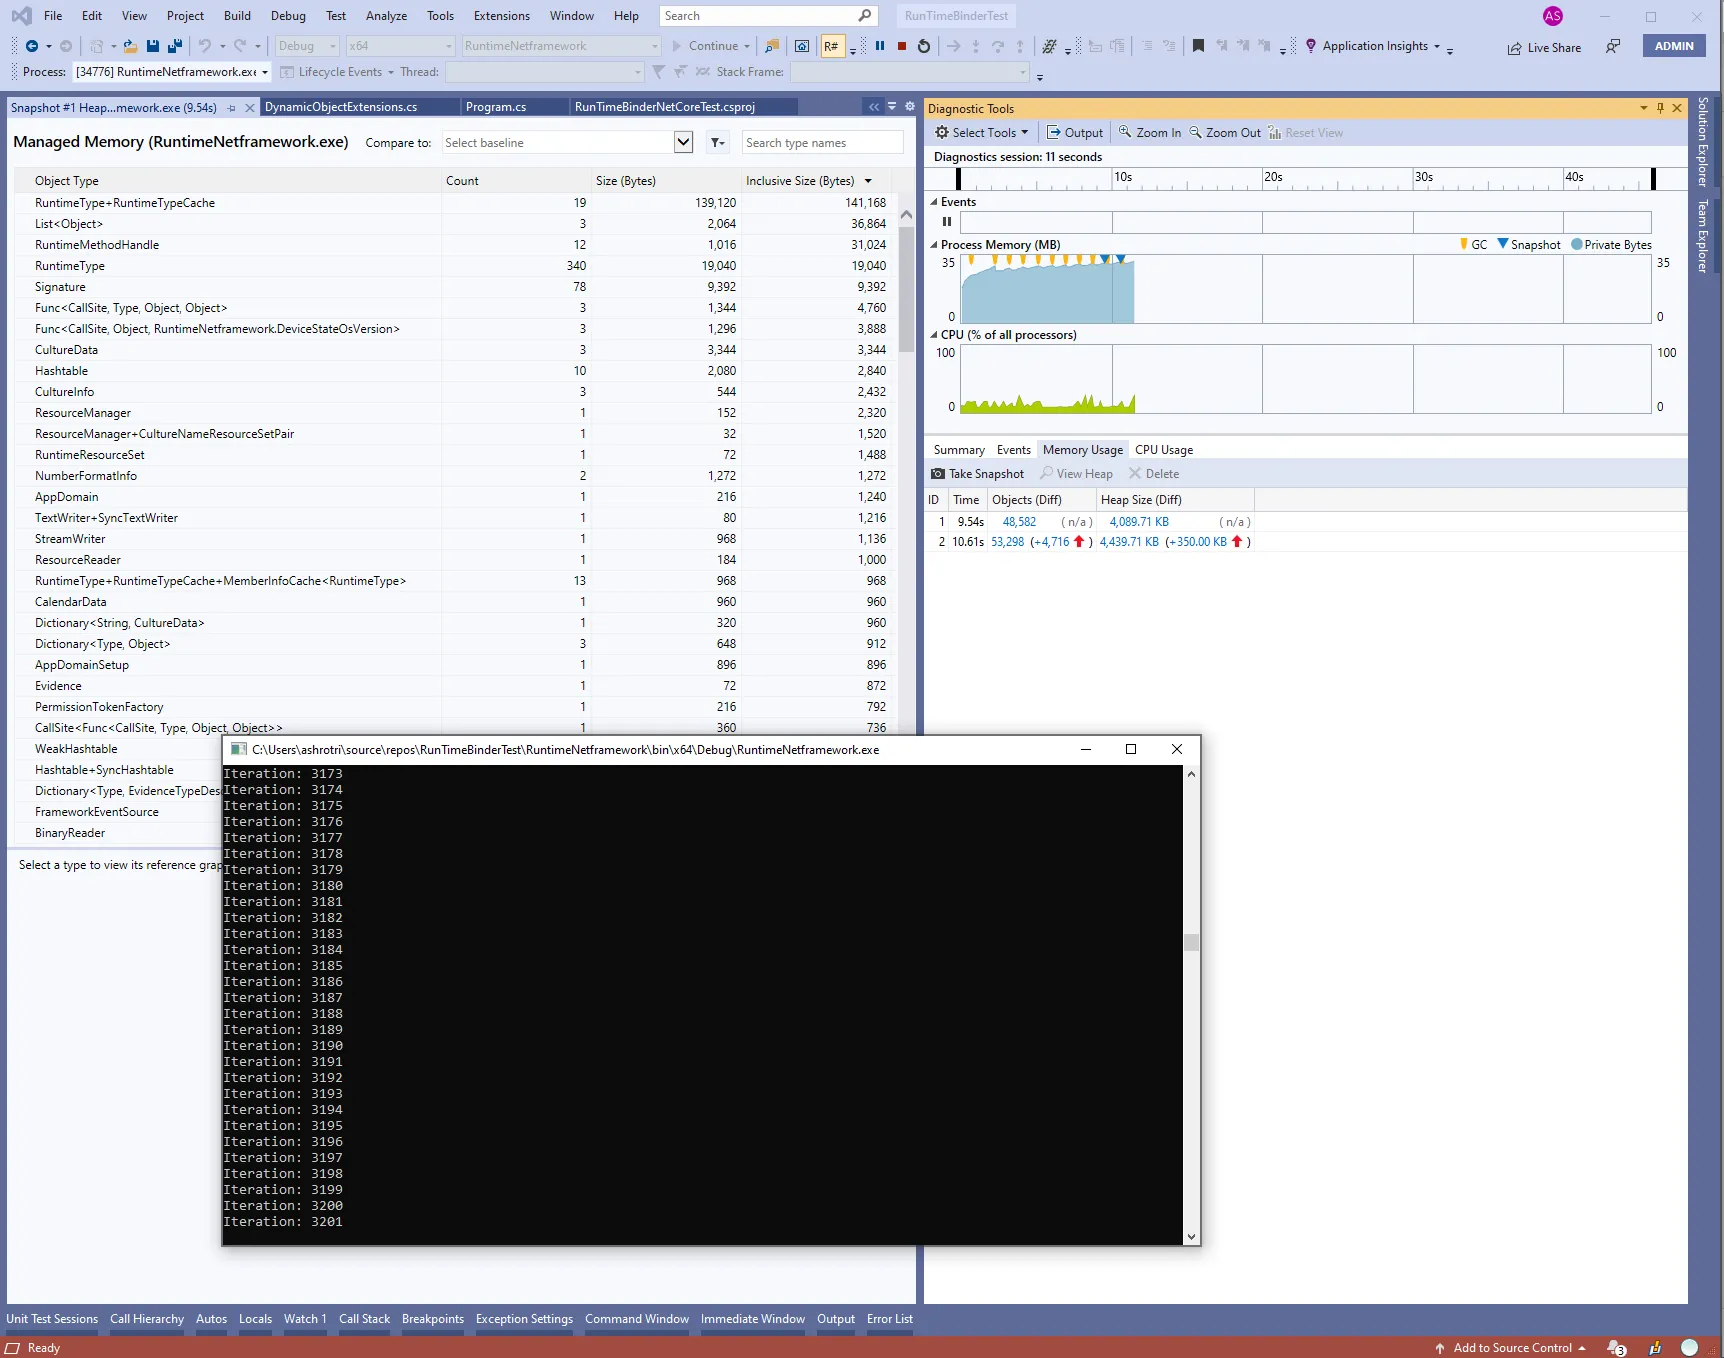
Task: Pin the Diagnostic Tools panel
Action: click(1660, 108)
